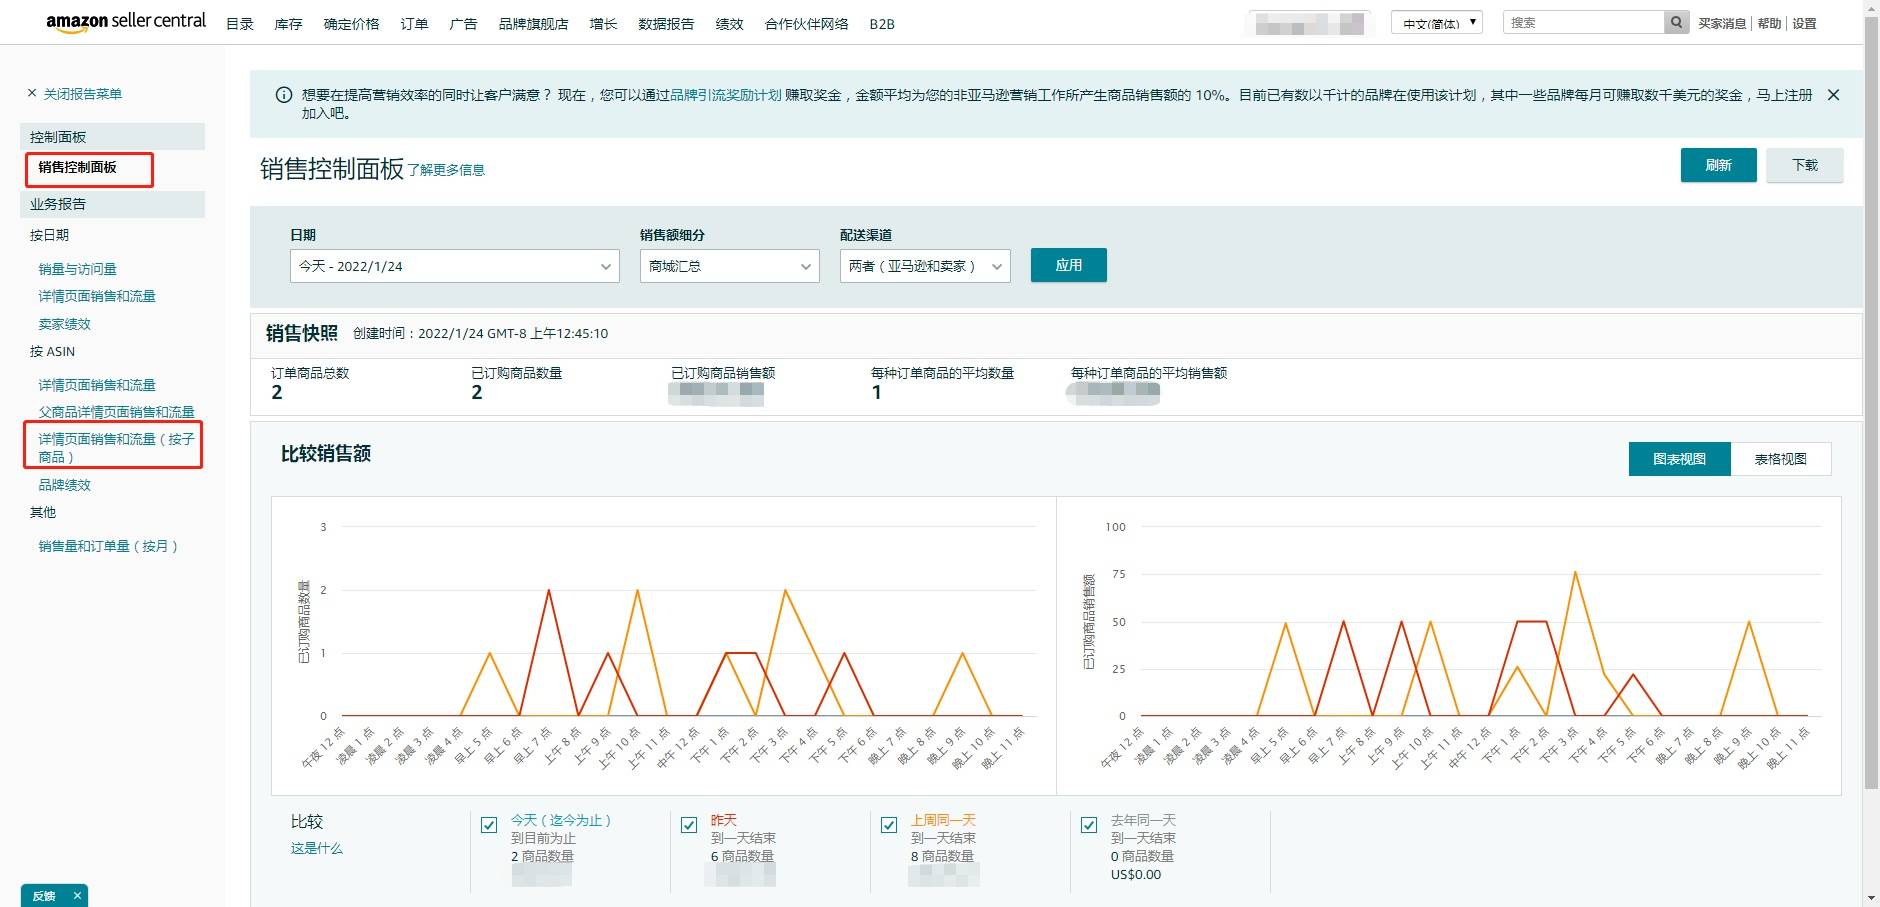This screenshot has height=907, width=1880.
Task: Open 详情页面销售和流量（按子商品）report
Action: click(x=116, y=448)
